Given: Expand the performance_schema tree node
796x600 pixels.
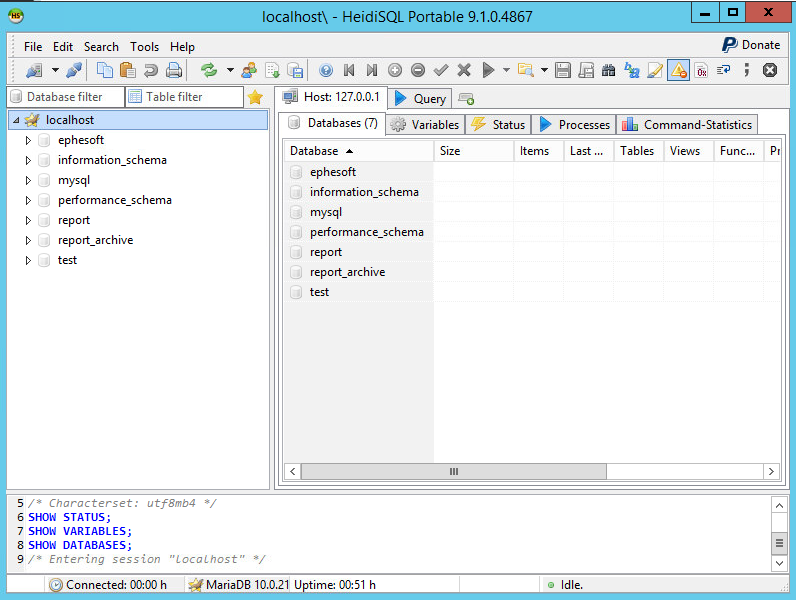Looking at the screenshot, I should click(x=28, y=201).
